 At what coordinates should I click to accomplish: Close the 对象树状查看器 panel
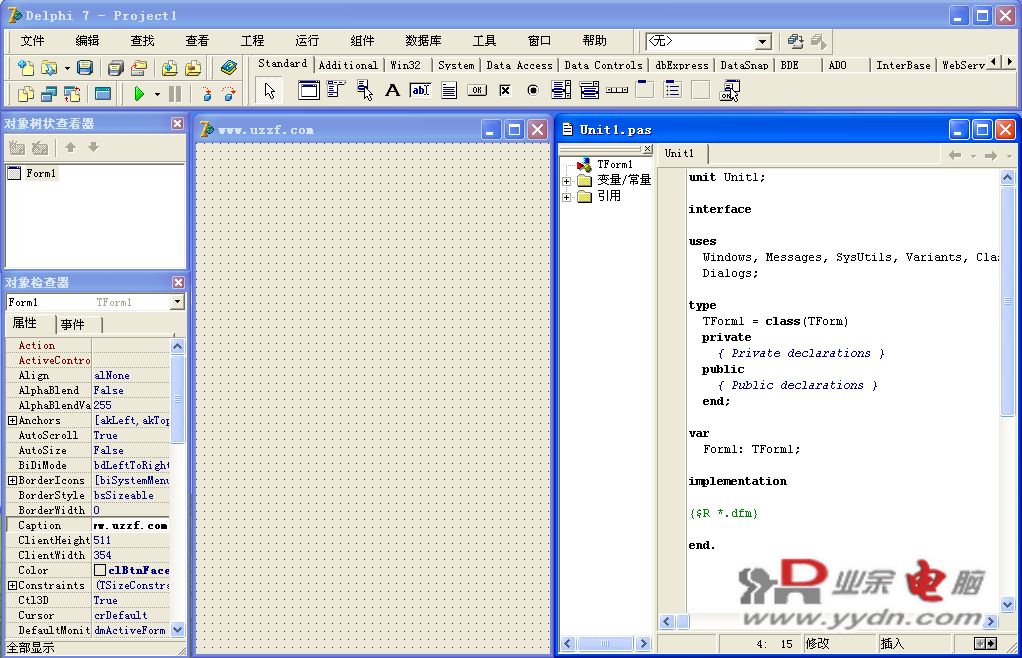(x=177, y=123)
